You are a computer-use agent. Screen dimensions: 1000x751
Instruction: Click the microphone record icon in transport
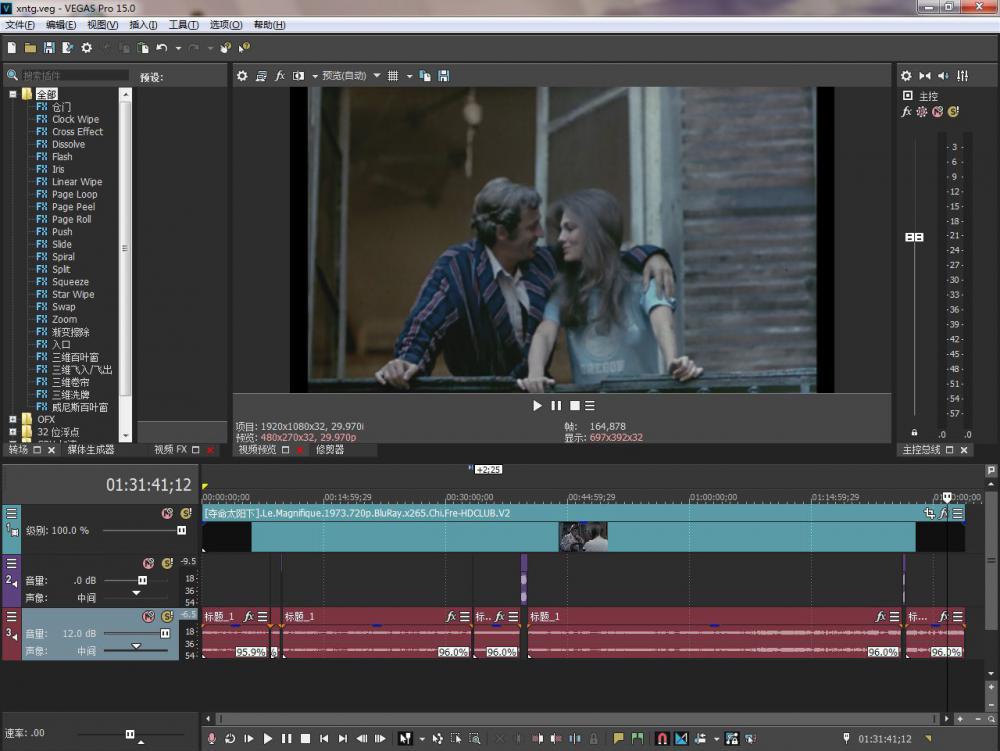212,738
